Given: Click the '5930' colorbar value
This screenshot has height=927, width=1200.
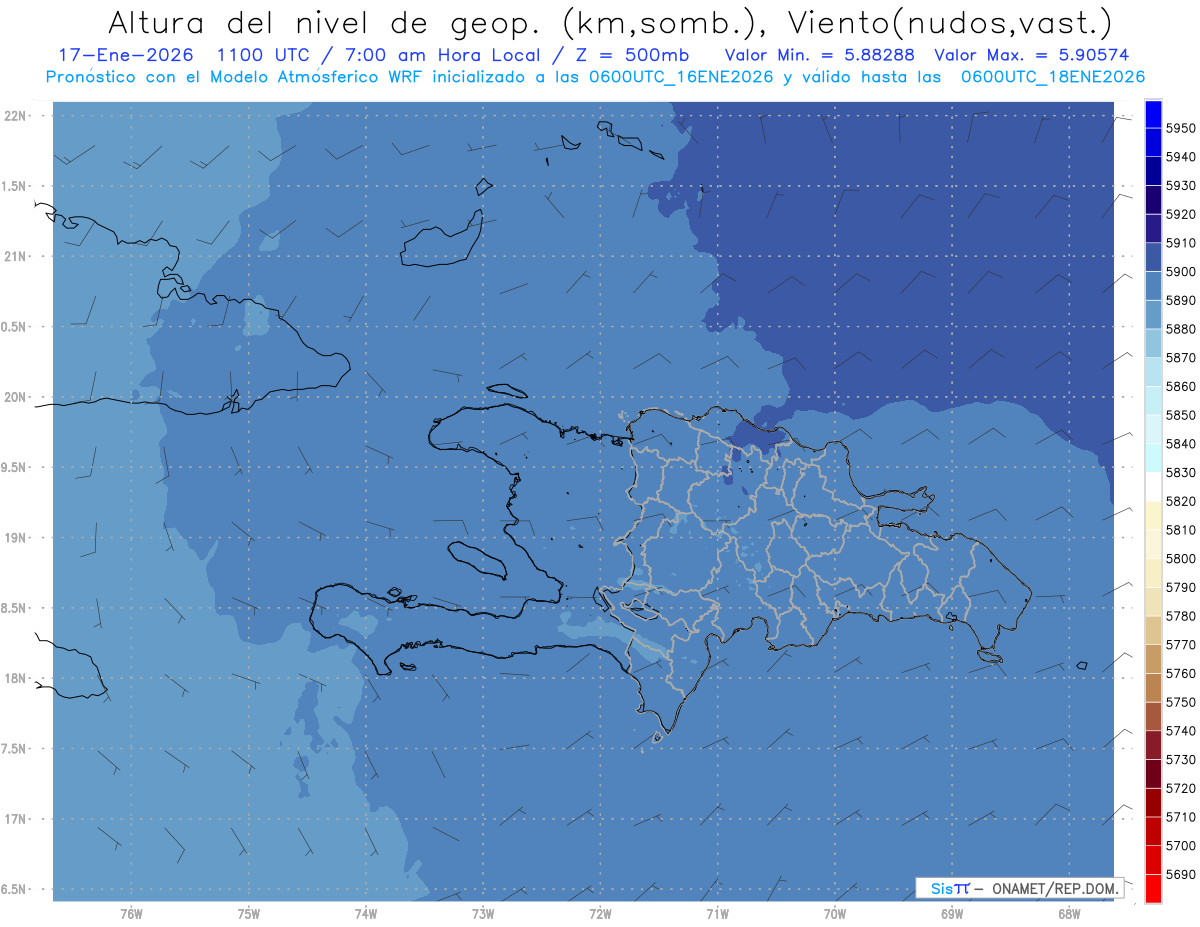Looking at the screenshot, I should tap(1180, 186).
